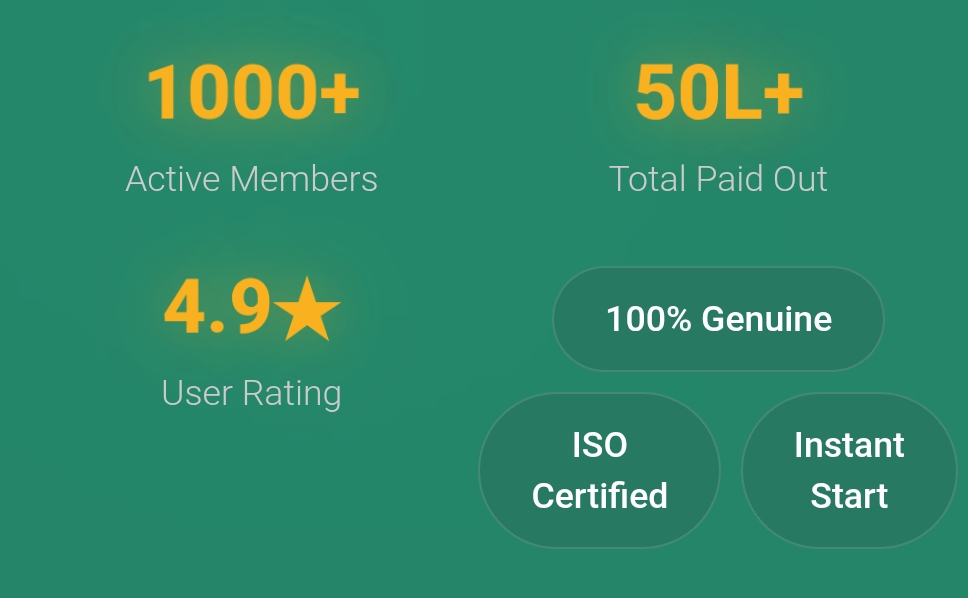The height and width of the screenshot is (598, 968).
Task: Click the plus sign after 1000
Action: pyautogui.click(x=340, y=93)
